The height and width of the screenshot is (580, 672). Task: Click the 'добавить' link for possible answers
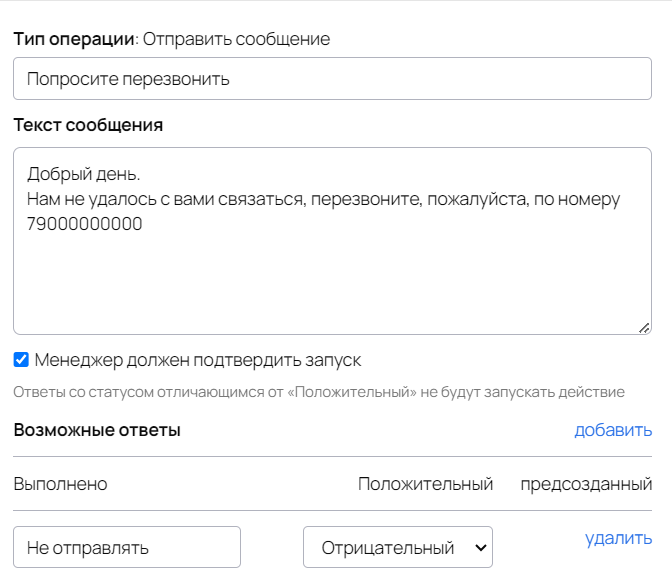point(613,430)
